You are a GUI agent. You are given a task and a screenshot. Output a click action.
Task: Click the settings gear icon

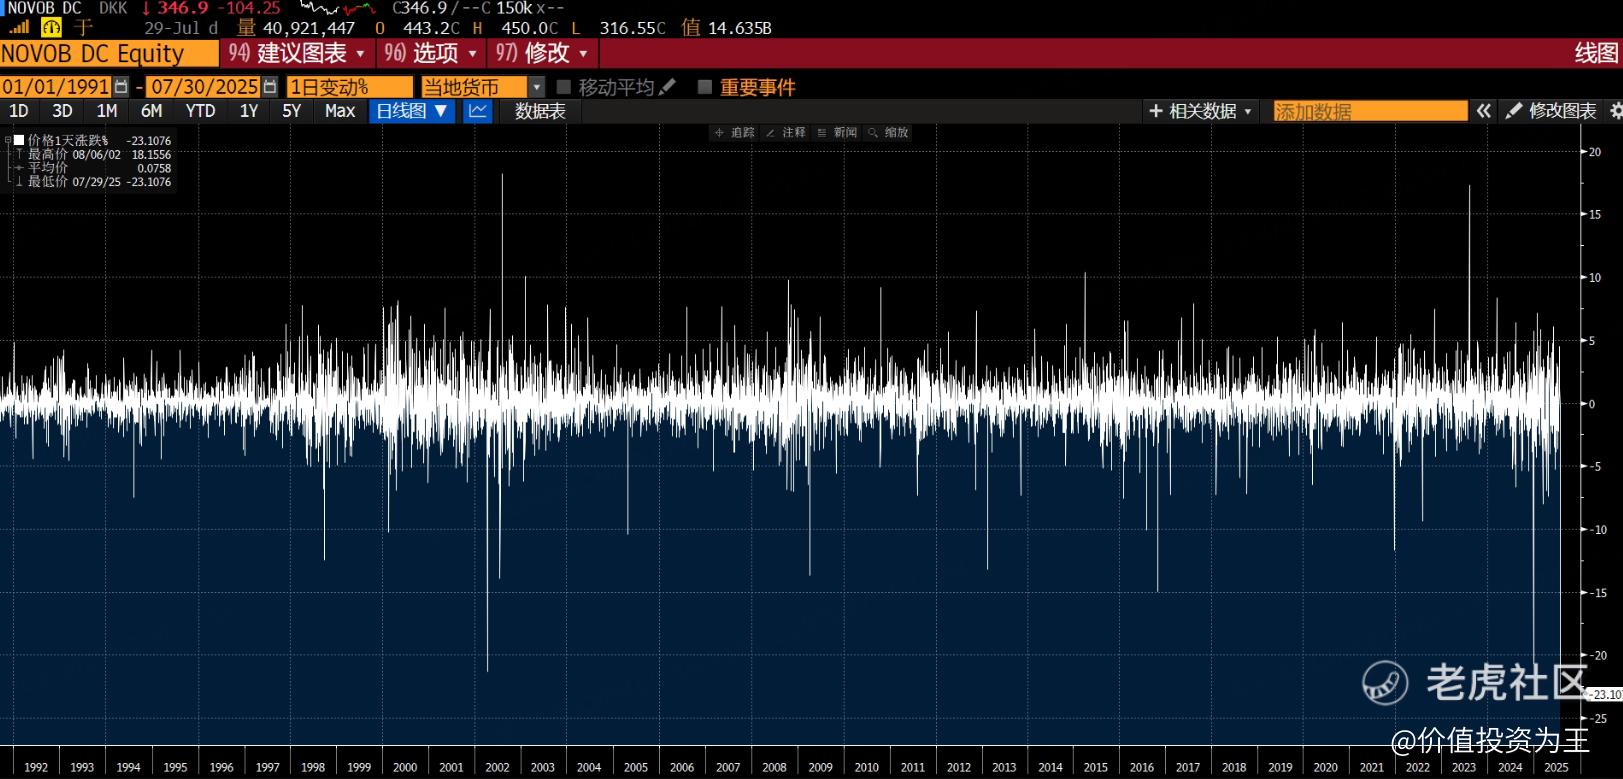pyautogui.click(x=1615, y=111)
